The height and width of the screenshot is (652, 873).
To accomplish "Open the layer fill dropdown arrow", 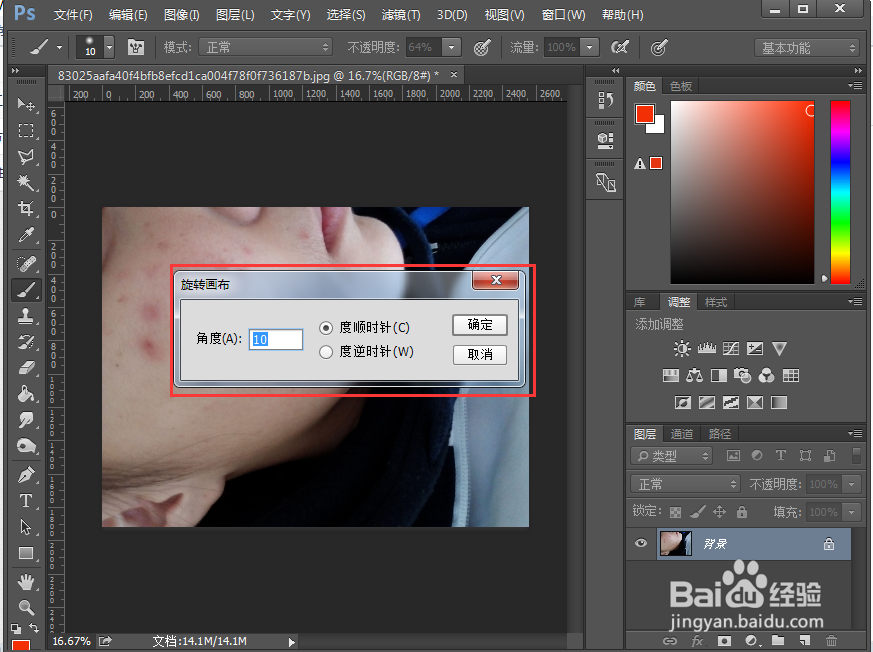I will coord(852,512).
